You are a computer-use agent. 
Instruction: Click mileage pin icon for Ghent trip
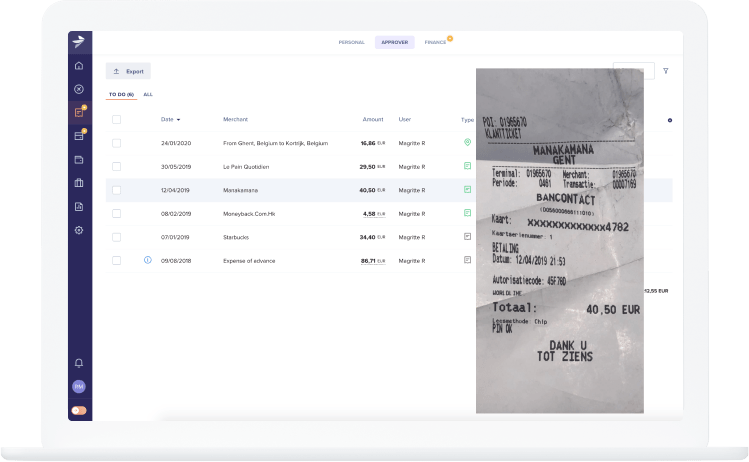tap(467, 143)
